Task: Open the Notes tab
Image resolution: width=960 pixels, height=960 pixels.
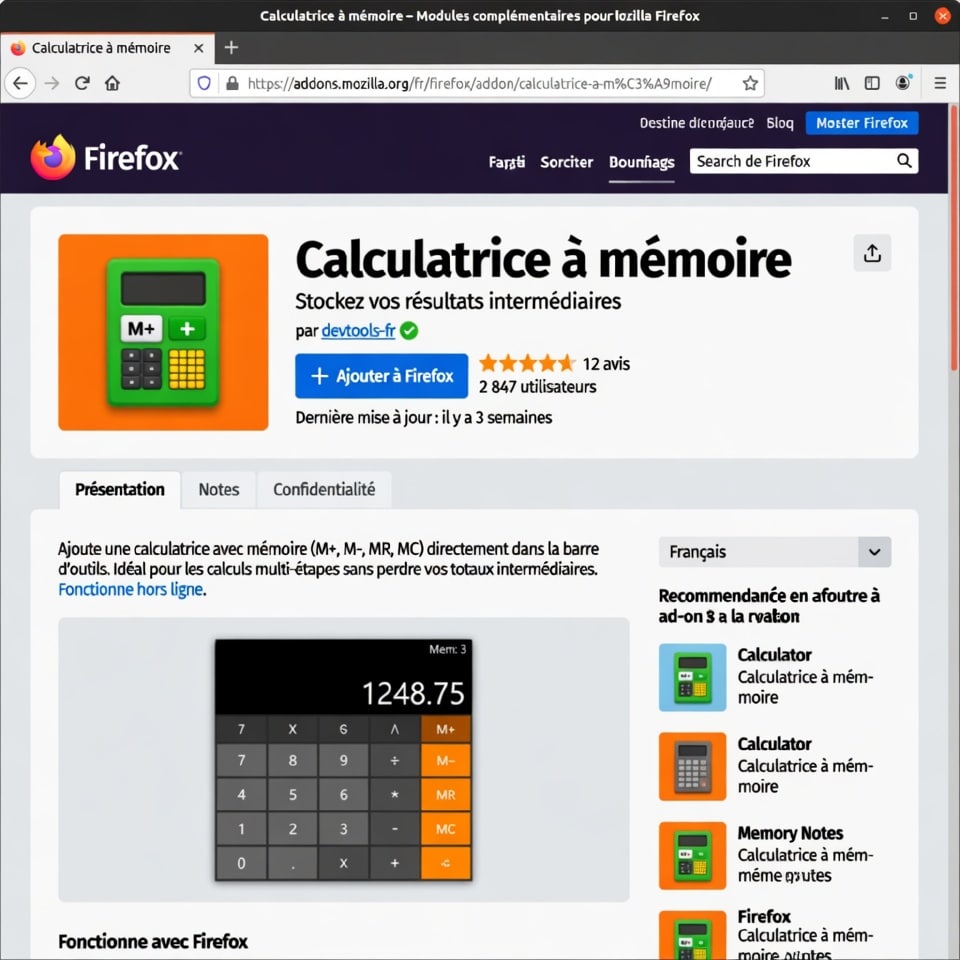Action: pos(219,490)
